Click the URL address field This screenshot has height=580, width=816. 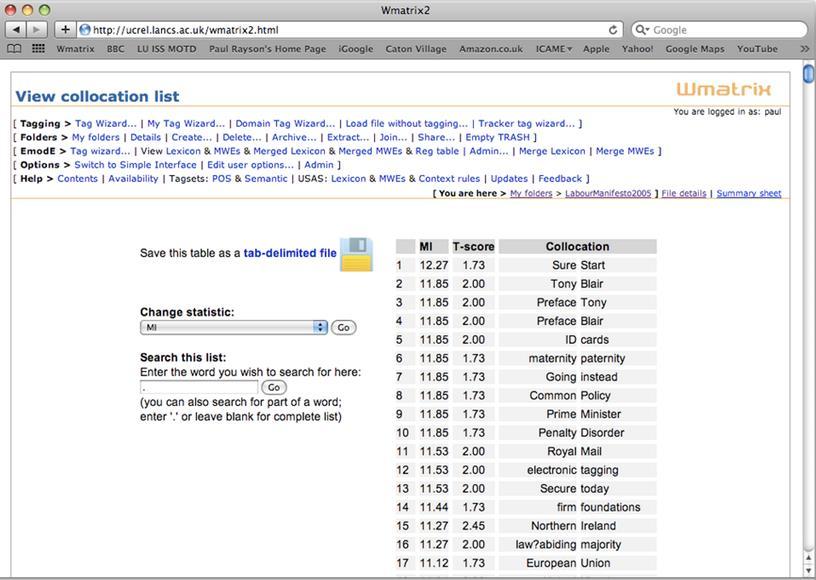click(x=349, y=30)
